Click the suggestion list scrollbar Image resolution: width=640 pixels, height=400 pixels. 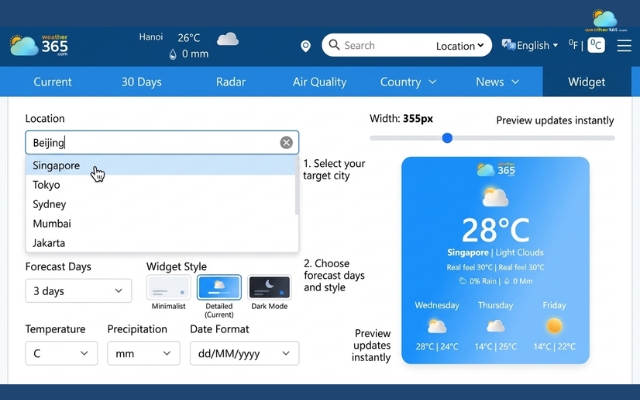click(x=297, y=184)
